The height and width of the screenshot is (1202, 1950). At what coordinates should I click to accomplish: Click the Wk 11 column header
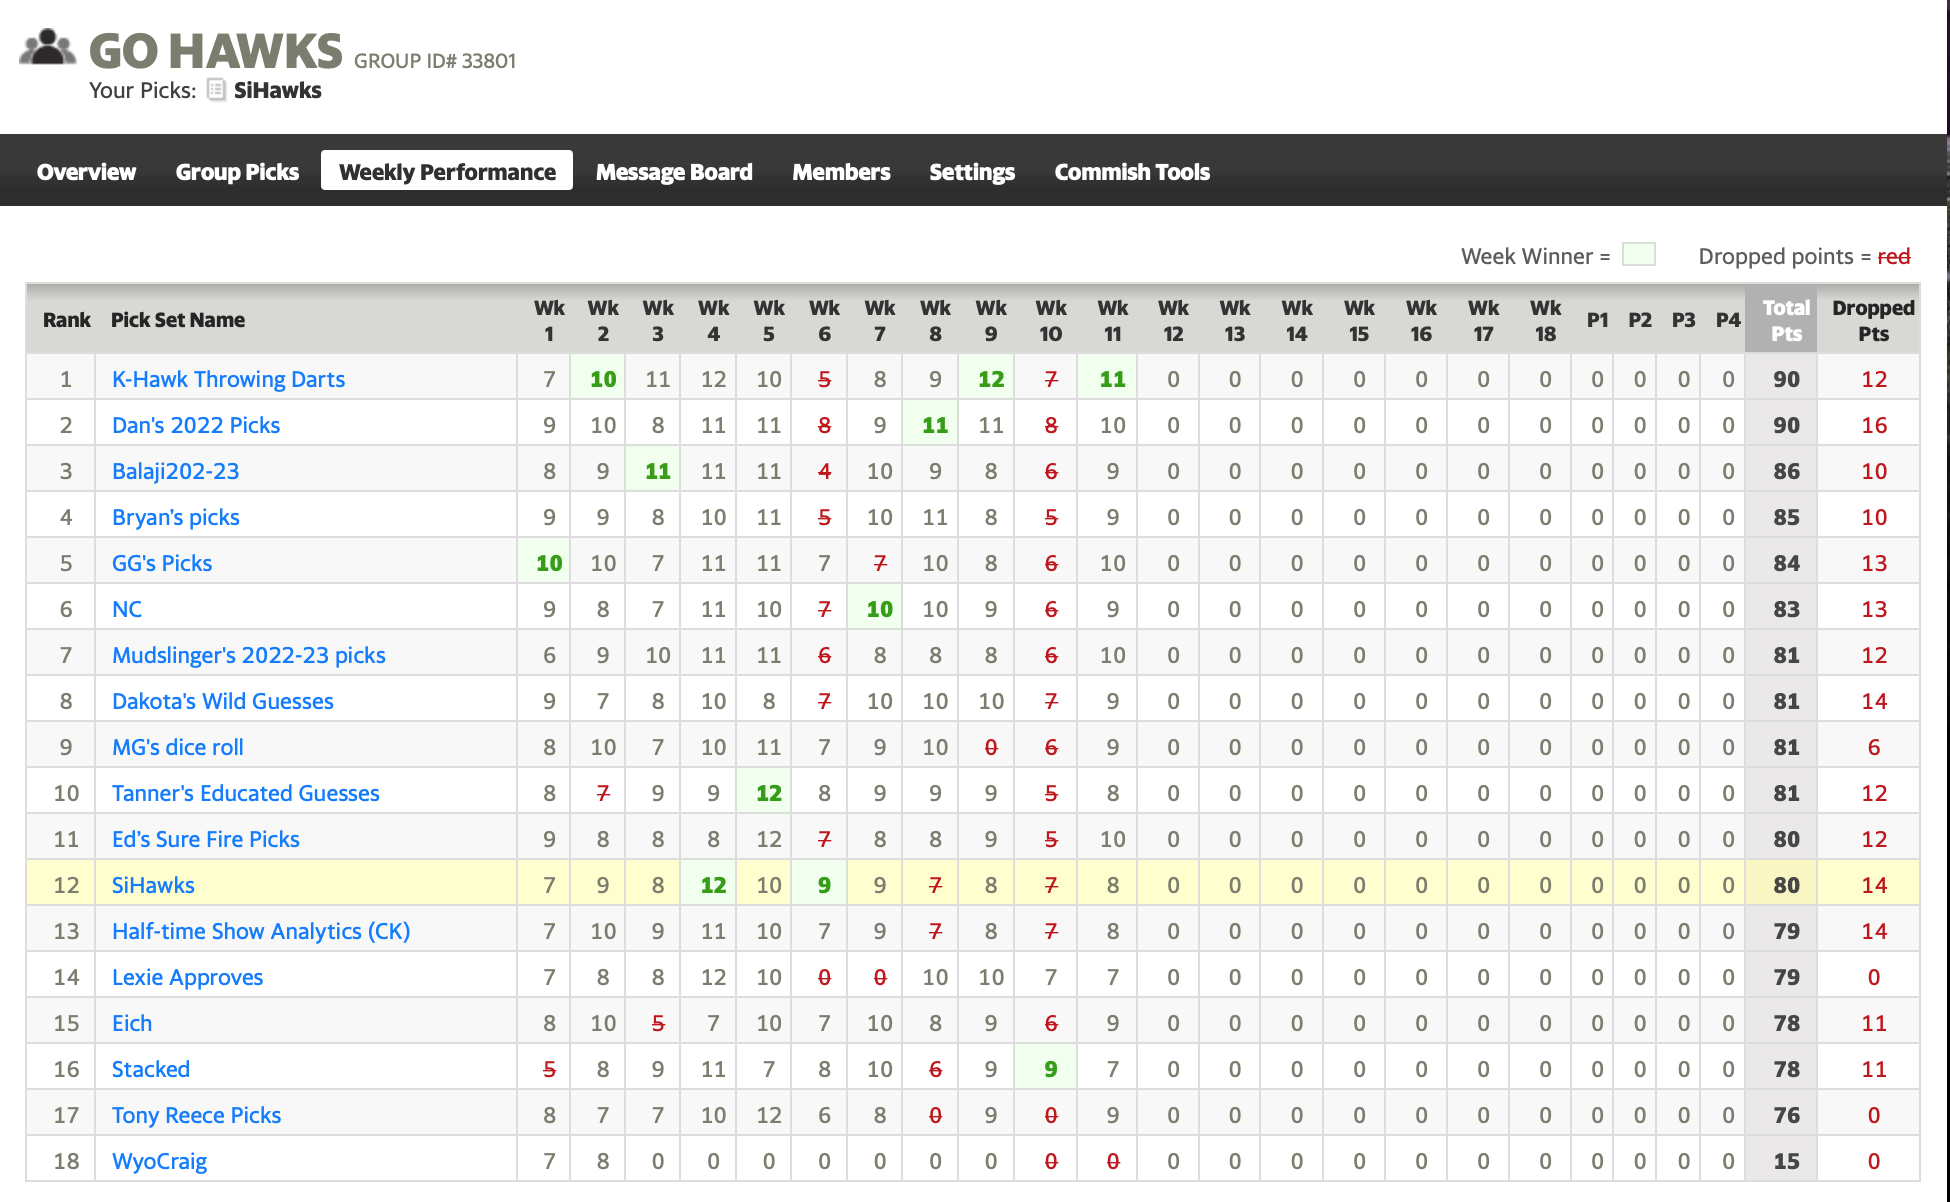[1112, 320]
